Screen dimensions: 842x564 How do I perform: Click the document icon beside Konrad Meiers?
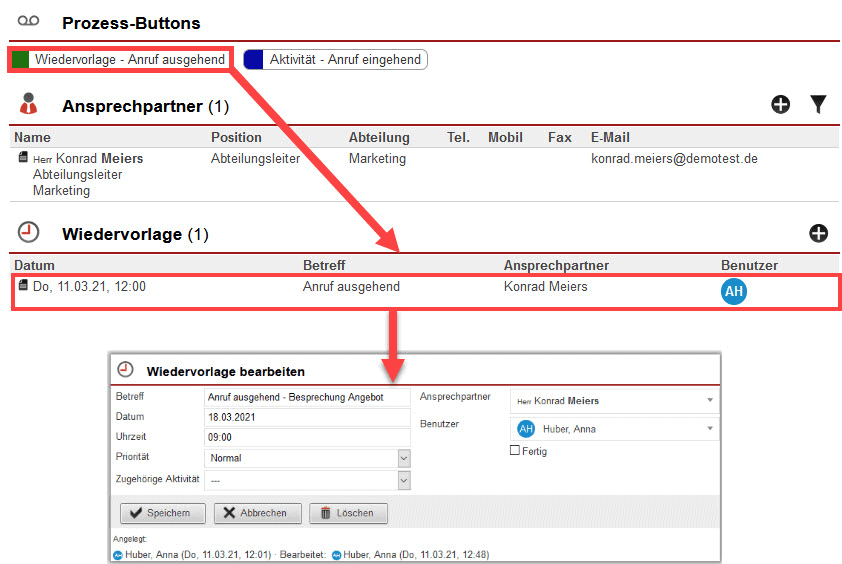click(22, 158)
